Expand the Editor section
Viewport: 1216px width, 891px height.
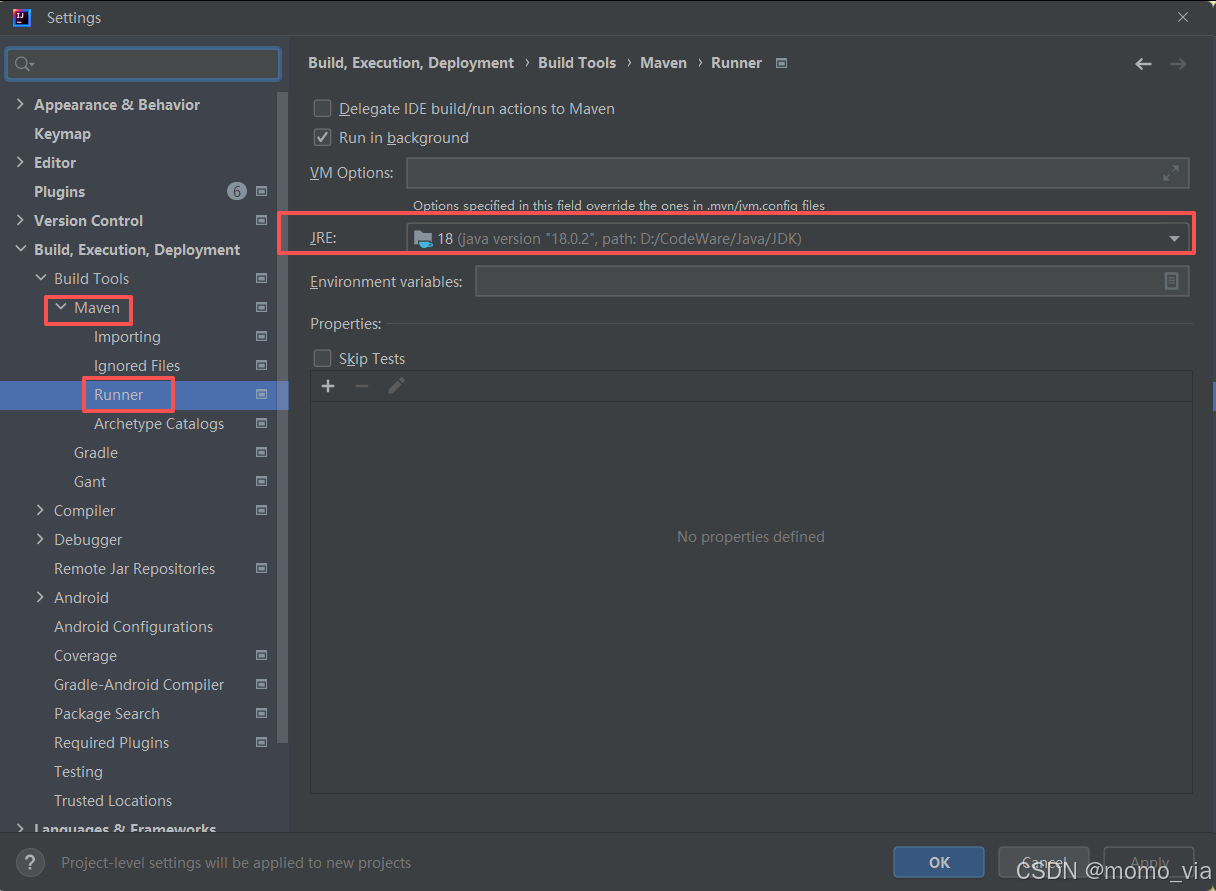tap(20, 162)
